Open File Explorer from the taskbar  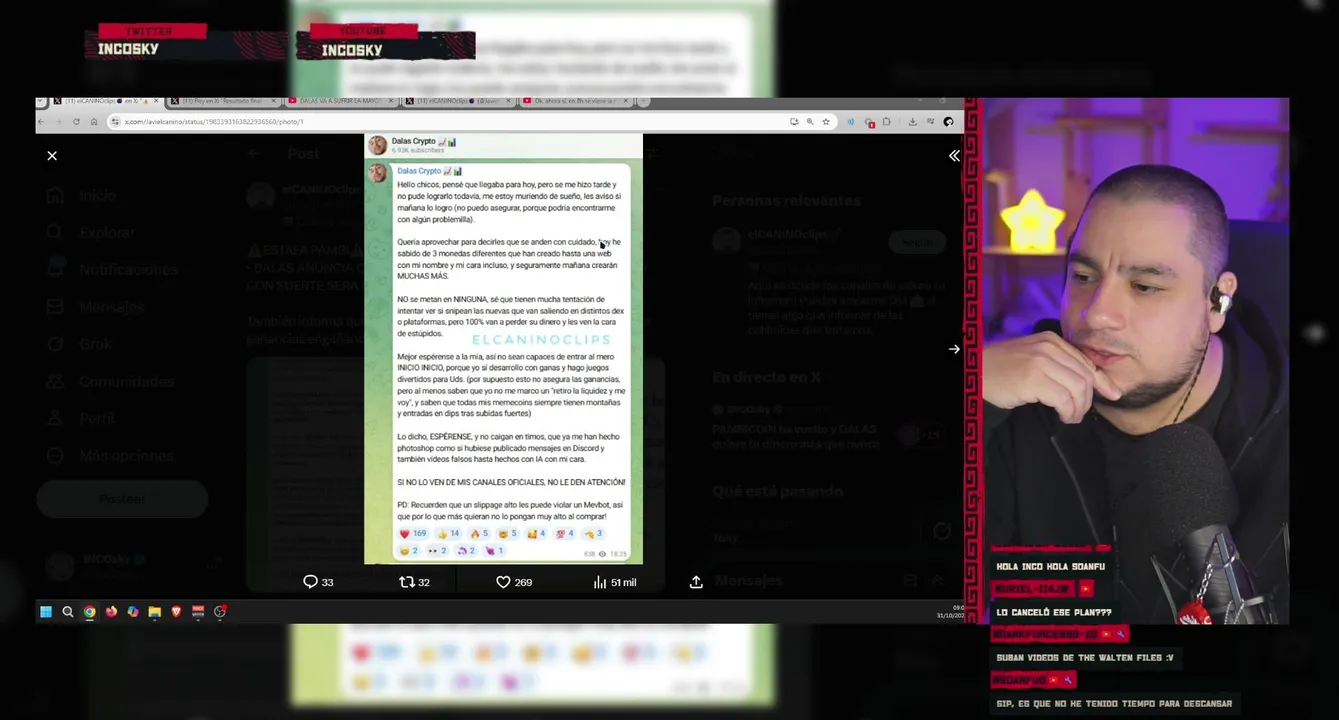tap(155, 612)
